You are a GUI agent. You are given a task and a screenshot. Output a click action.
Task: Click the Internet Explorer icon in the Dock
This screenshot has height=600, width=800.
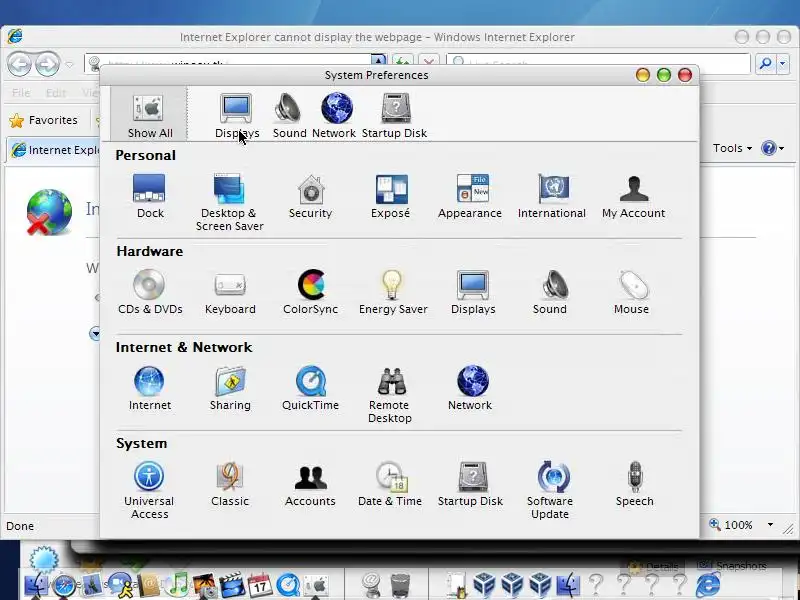tap(708, 585)
